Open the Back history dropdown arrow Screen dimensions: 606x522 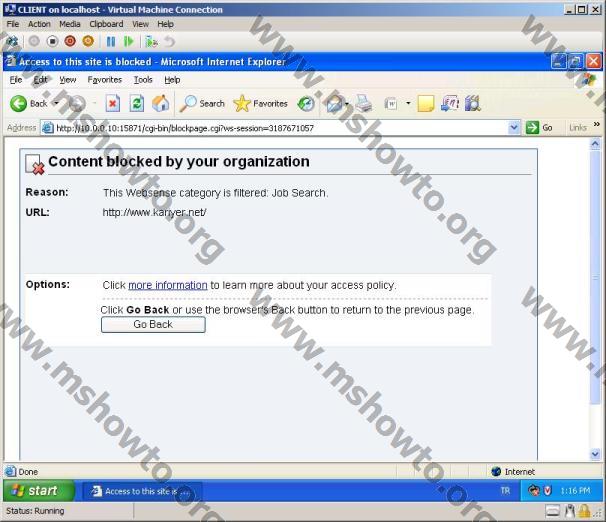pyautogui.click(x=56, y=104)
